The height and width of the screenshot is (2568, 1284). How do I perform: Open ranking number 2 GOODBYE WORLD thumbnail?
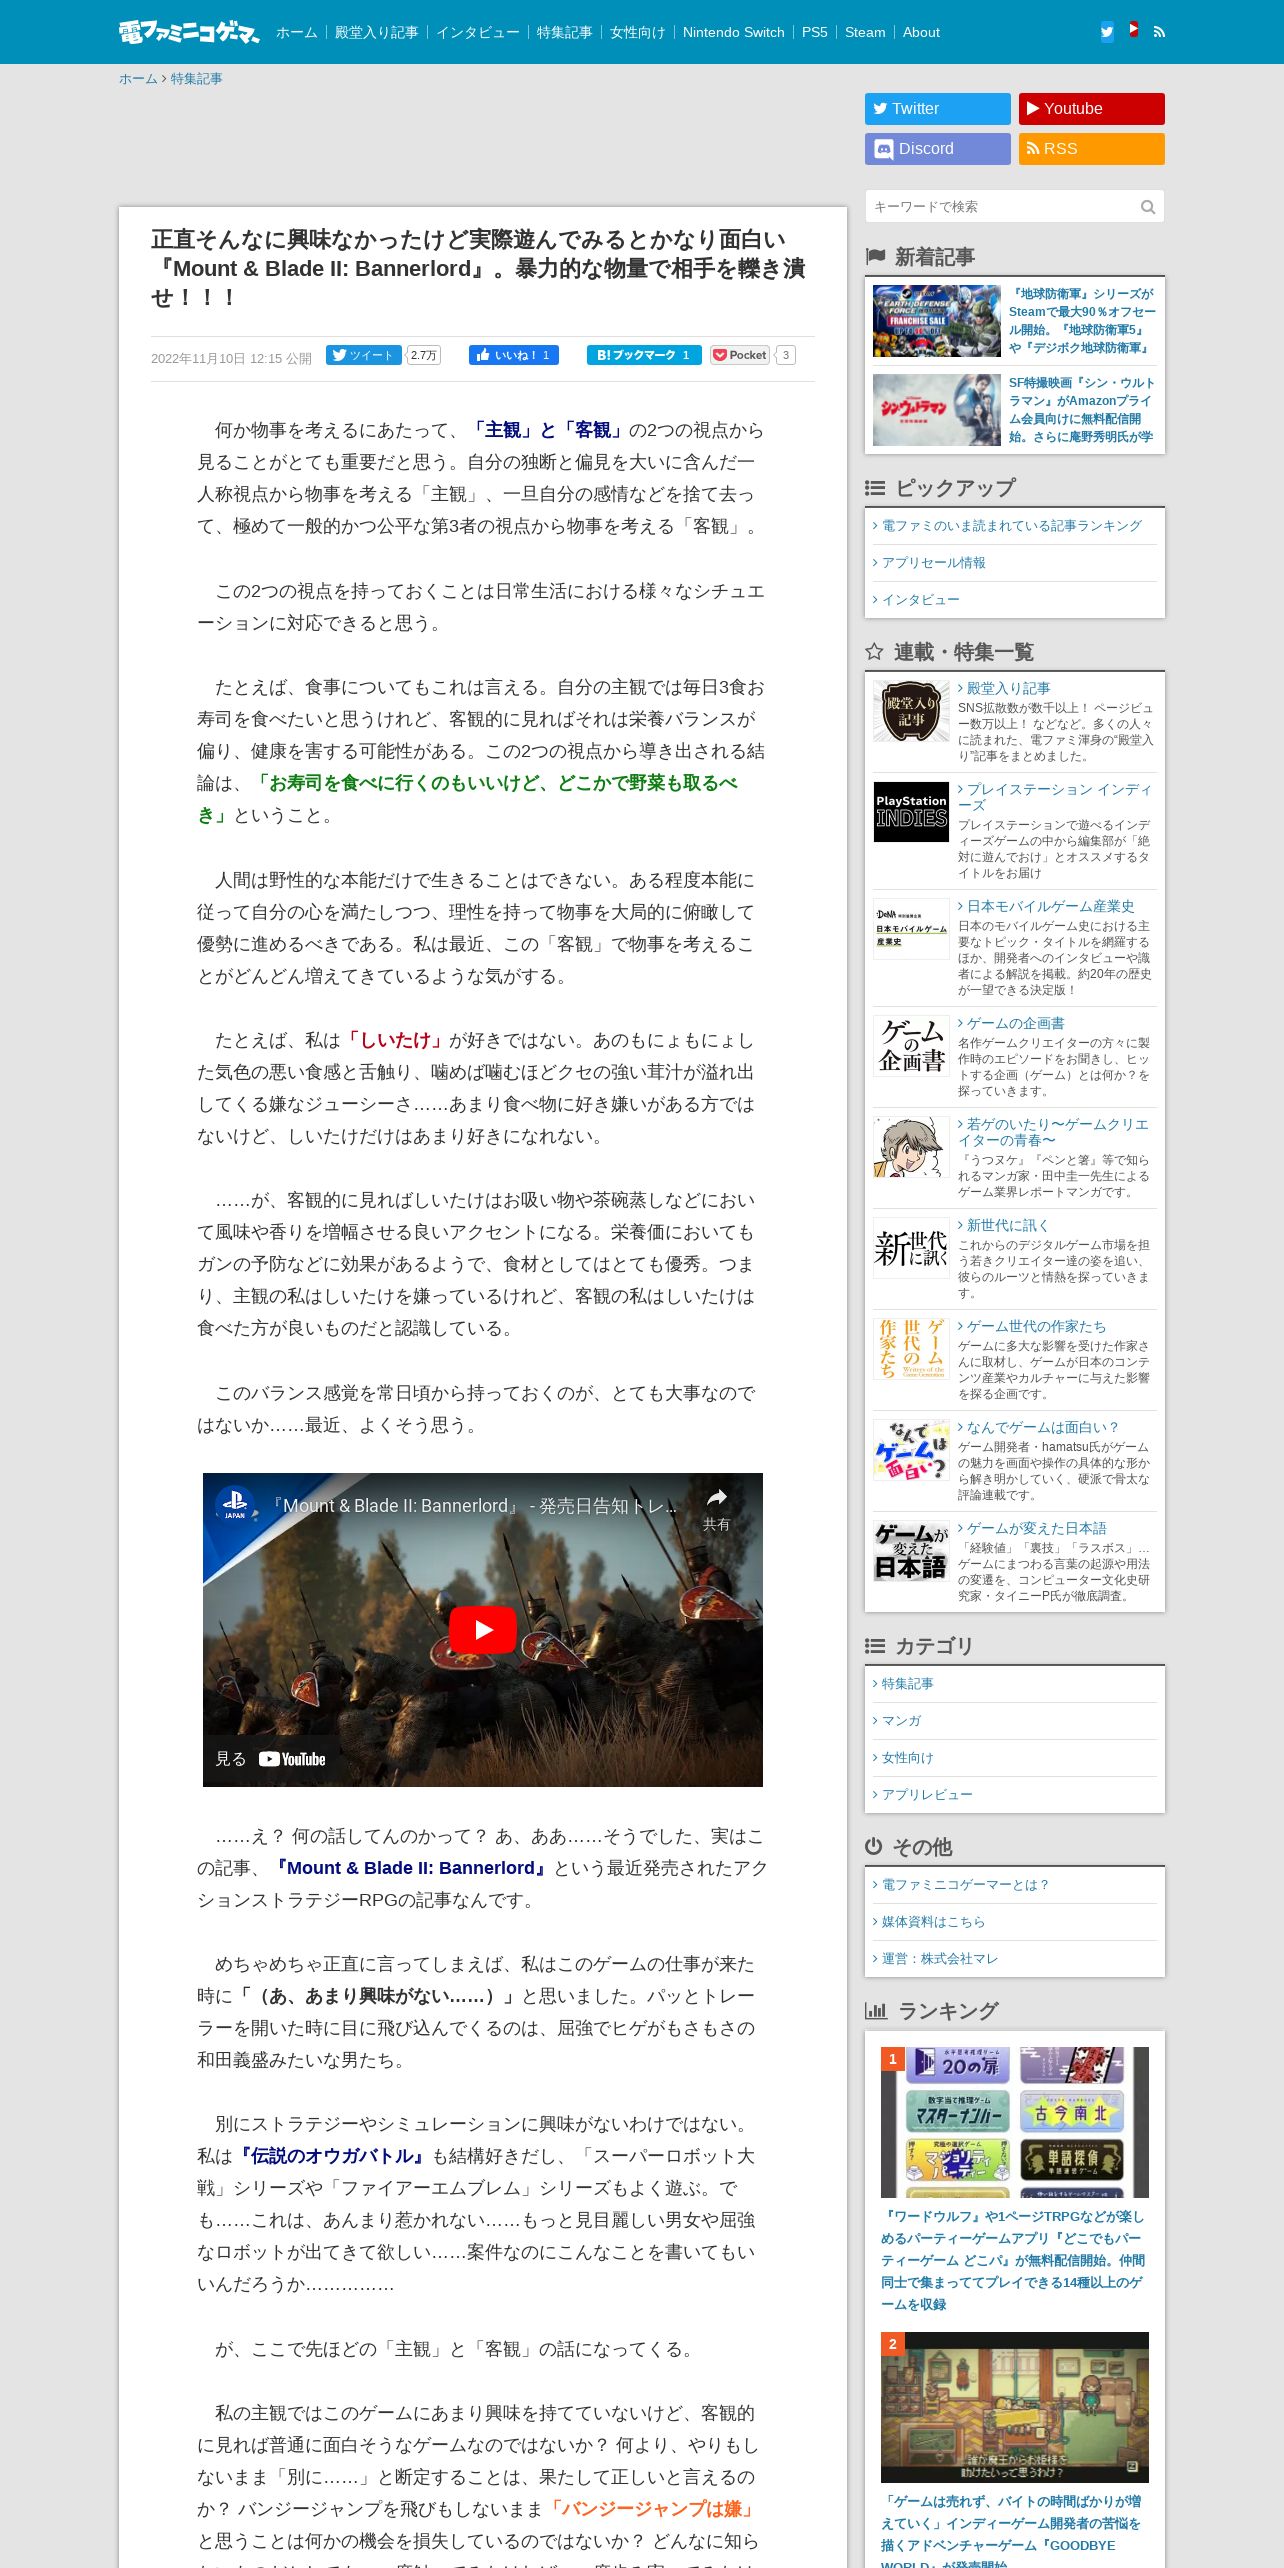1014,2407
